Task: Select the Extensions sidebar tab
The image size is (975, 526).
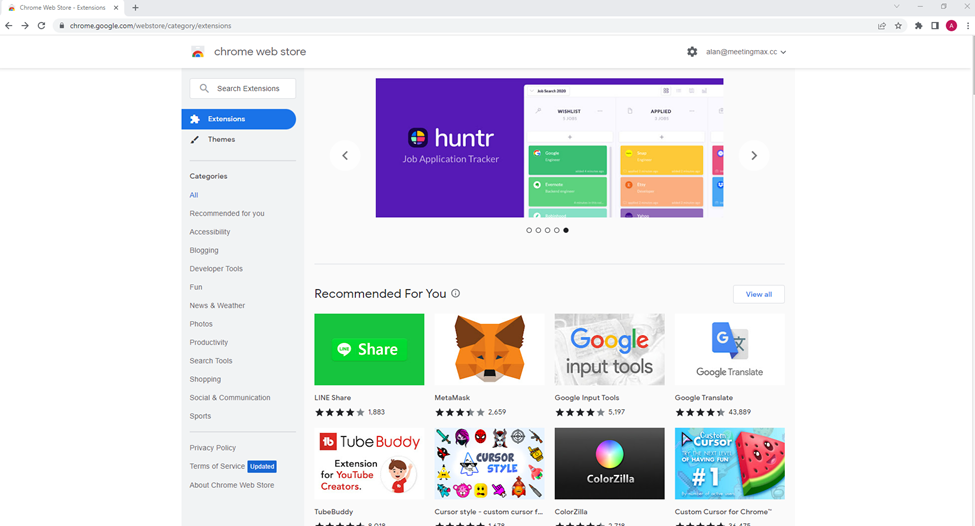Action: (239, 119)
